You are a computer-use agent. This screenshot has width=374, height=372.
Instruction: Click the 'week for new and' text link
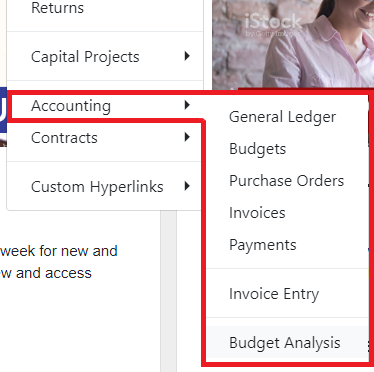coord(59,251)
